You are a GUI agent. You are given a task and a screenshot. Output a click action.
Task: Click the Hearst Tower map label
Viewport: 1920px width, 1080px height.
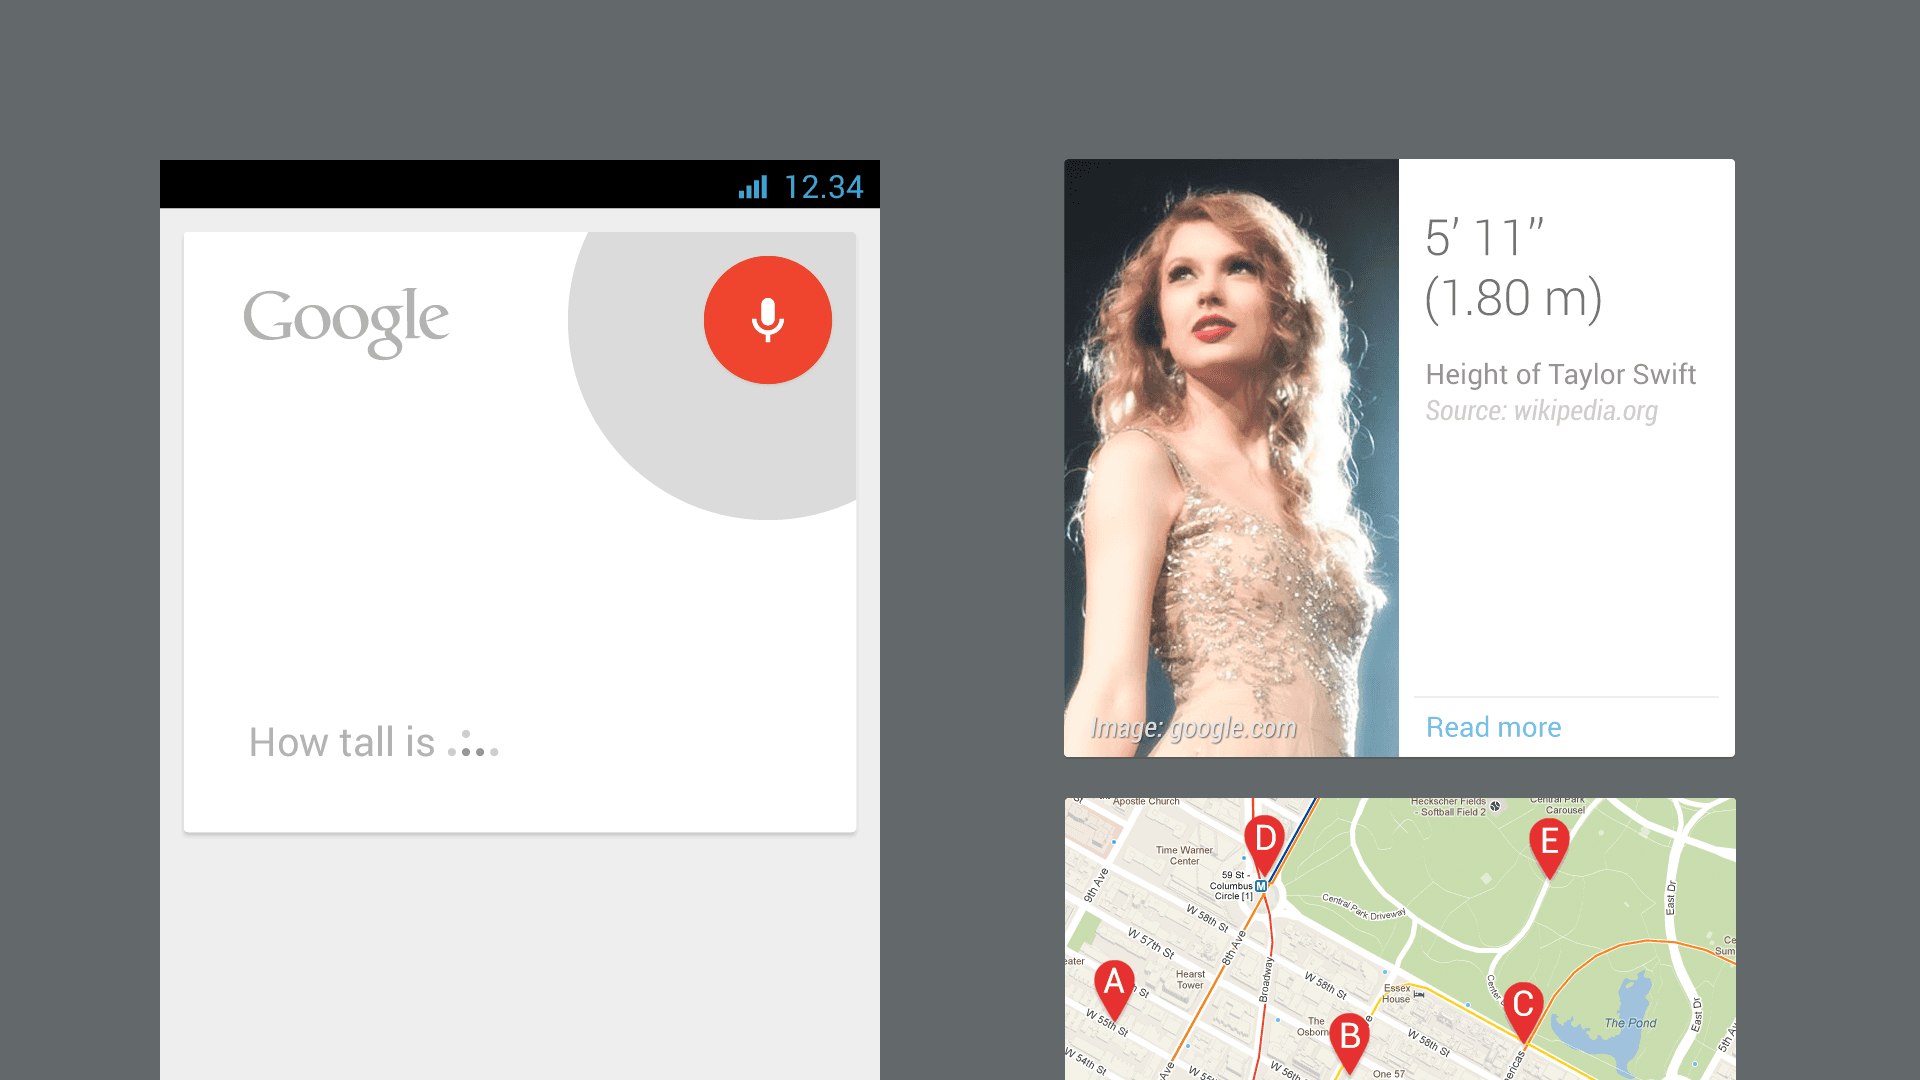point(1190,980)
